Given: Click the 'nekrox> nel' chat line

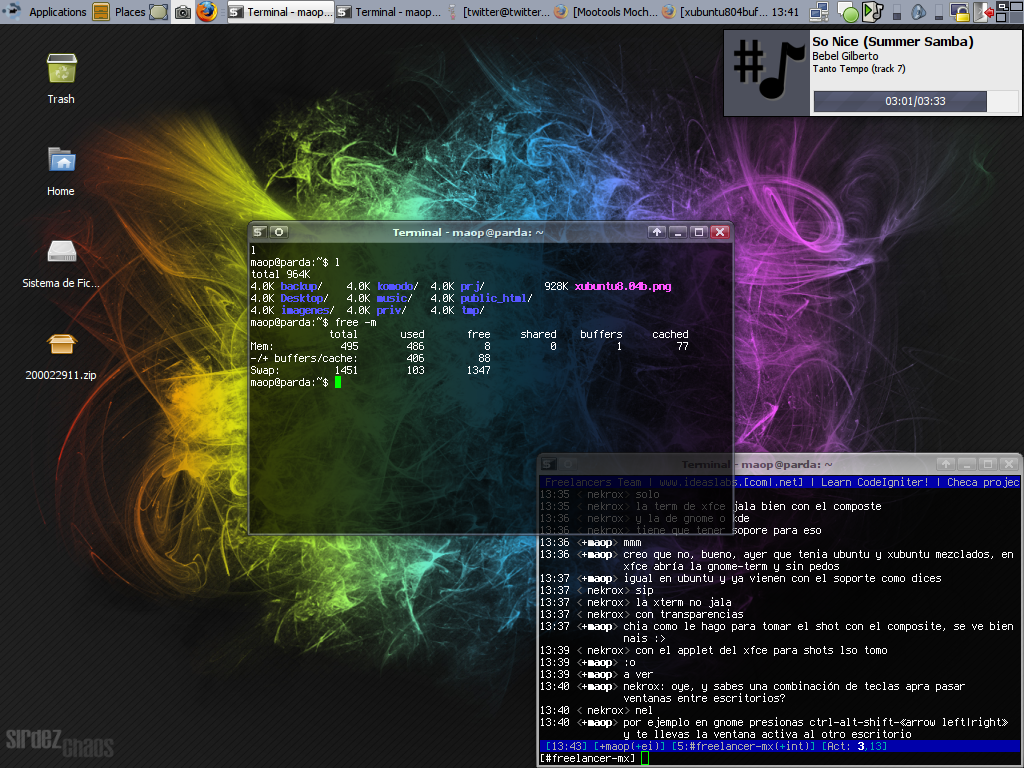Looking at the screenshot, I should click(x=596, y=711).
